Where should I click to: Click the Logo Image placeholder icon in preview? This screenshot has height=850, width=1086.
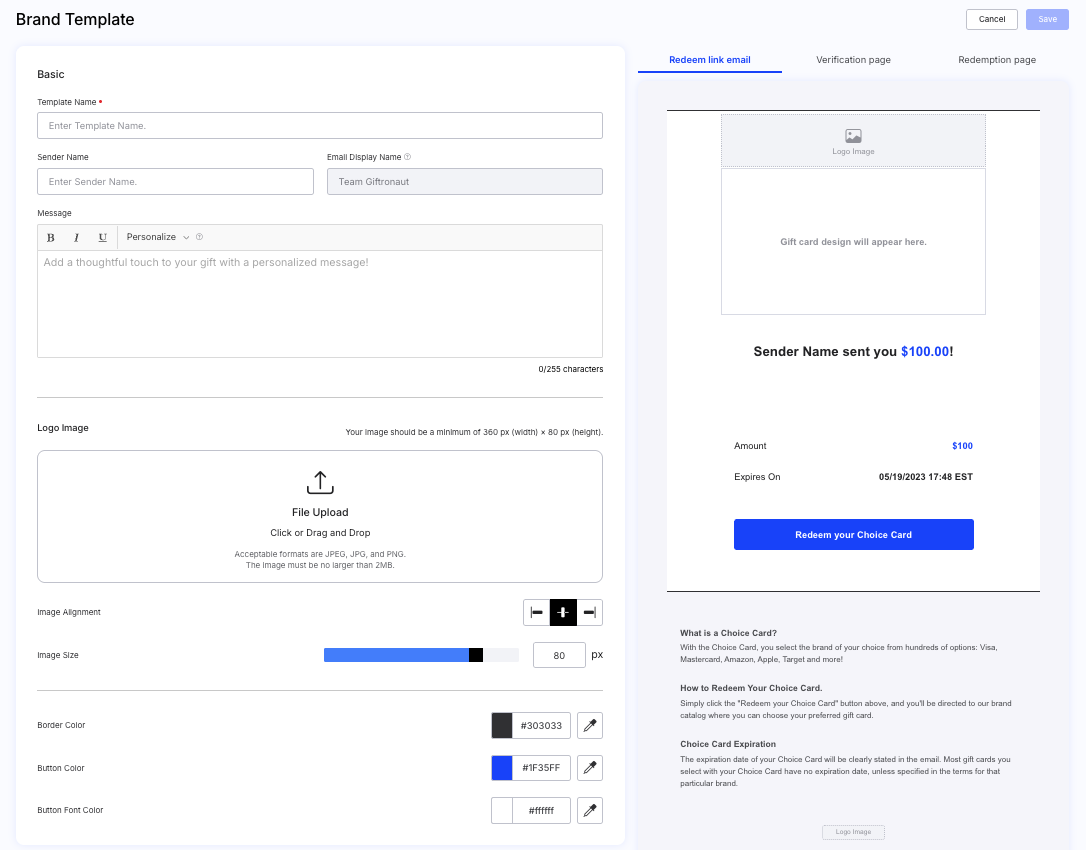pos(853,136)
